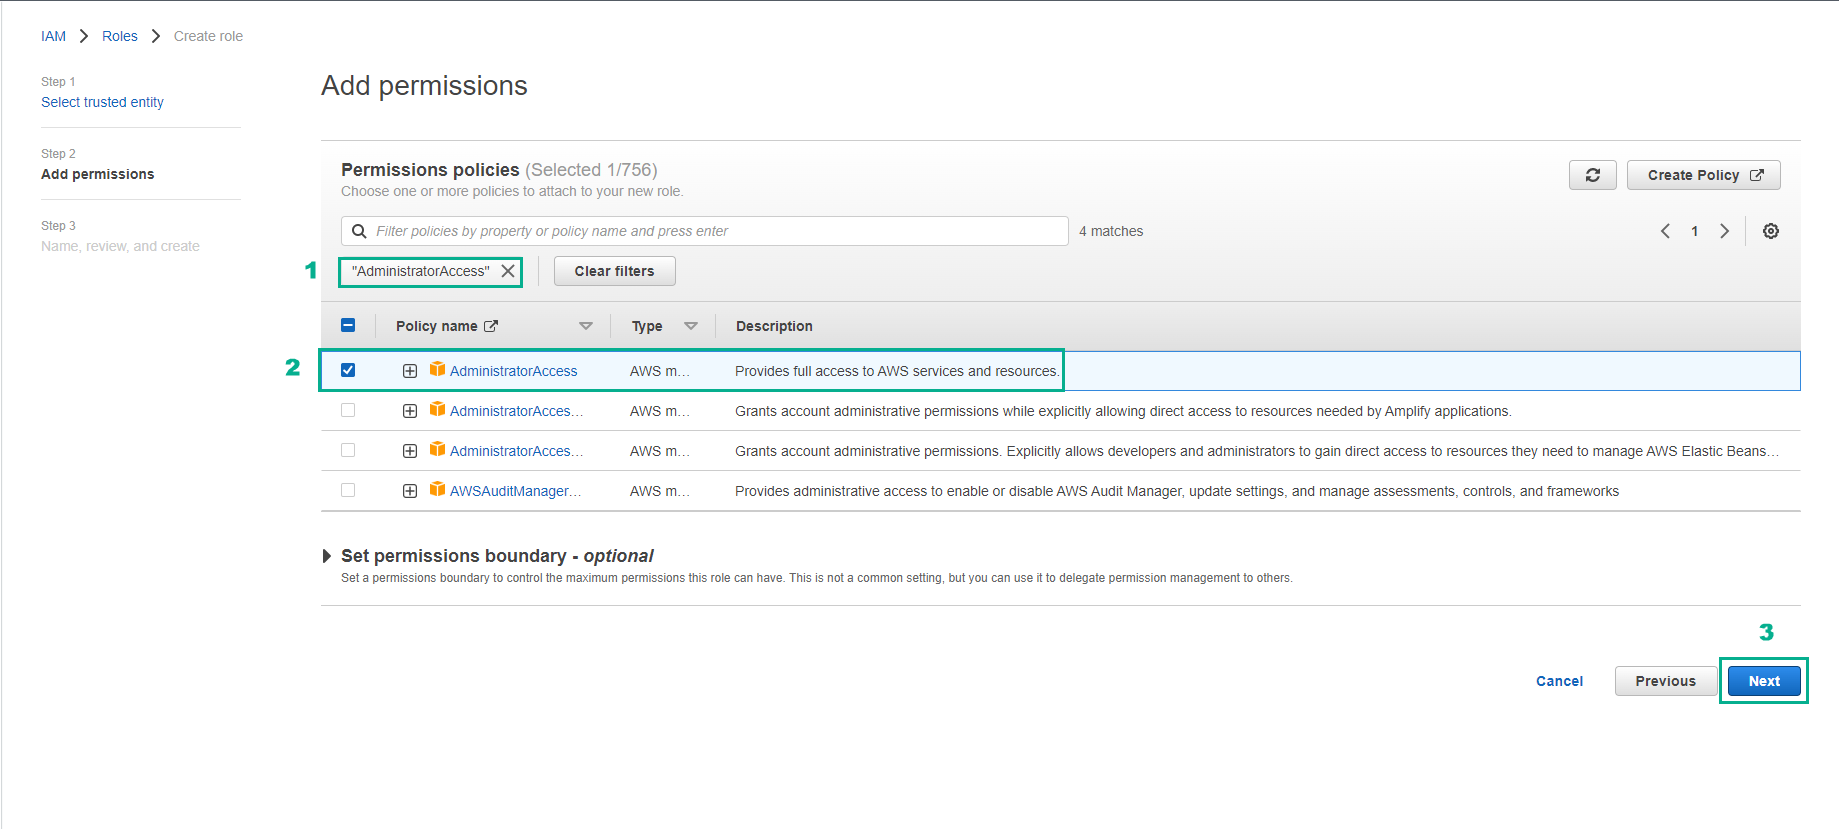The width and height of the screenshot is (1839, 829).
Task: Go to the previous page of policies
Action: point(1665,231)
